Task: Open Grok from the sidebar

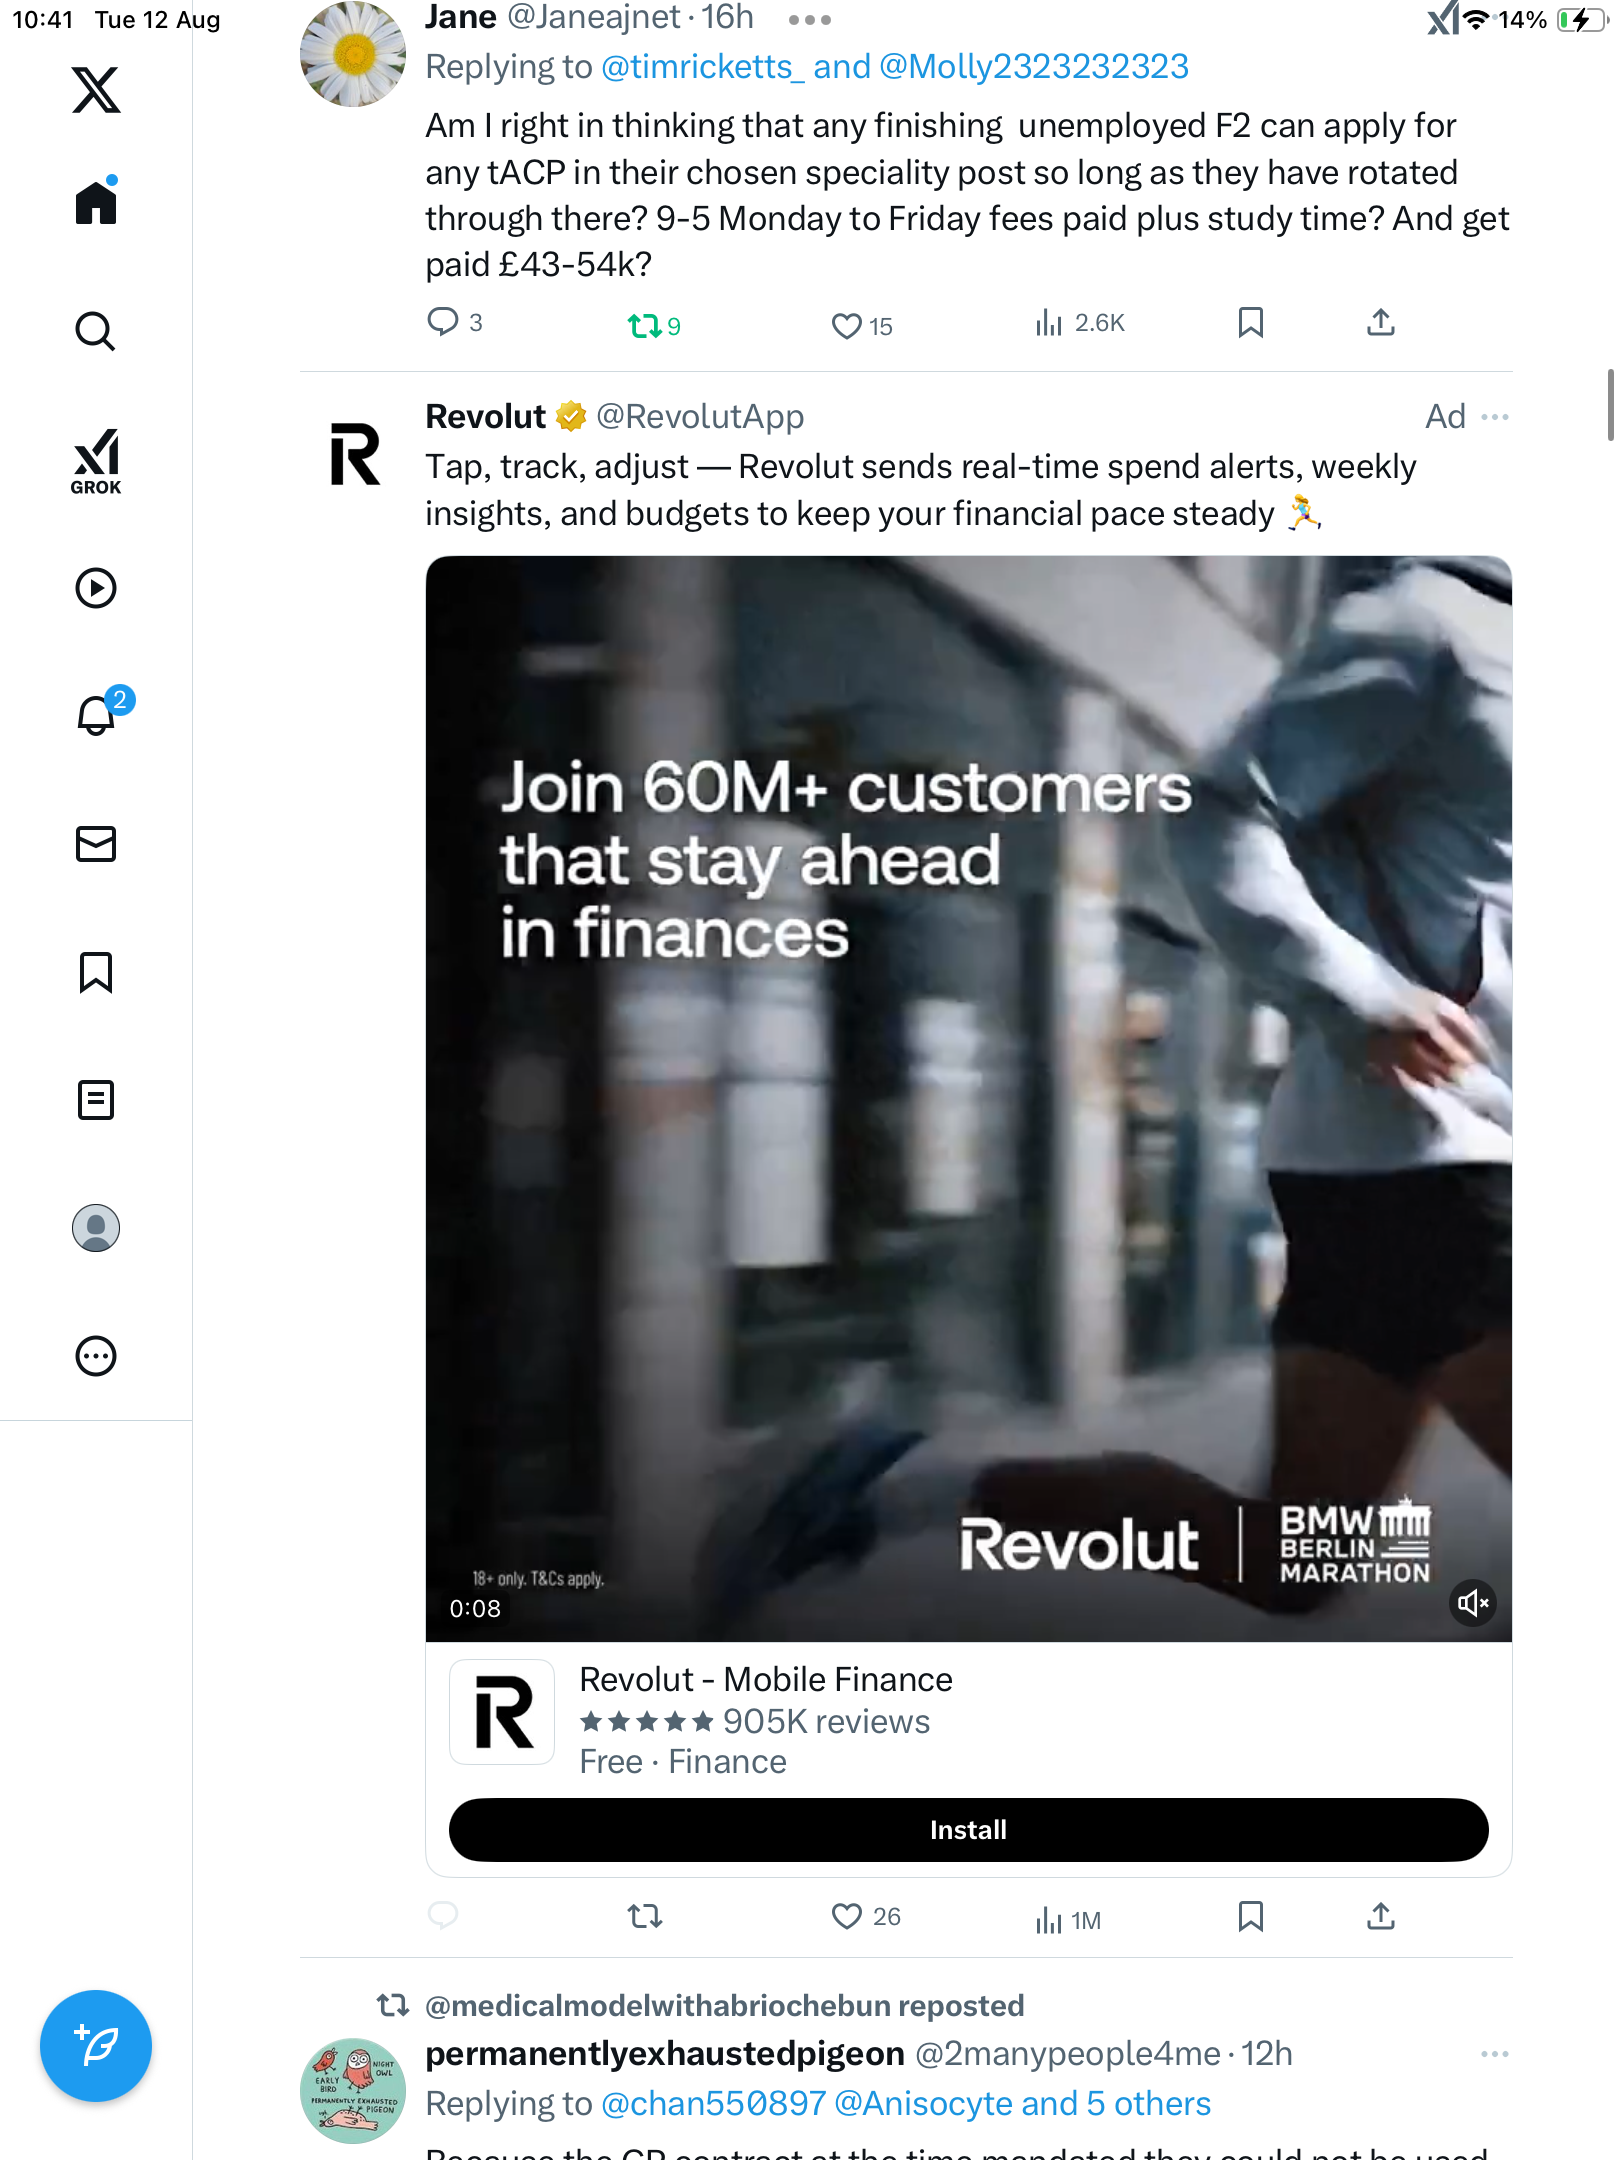Action: pyautogui.click(x=96, y=461)
